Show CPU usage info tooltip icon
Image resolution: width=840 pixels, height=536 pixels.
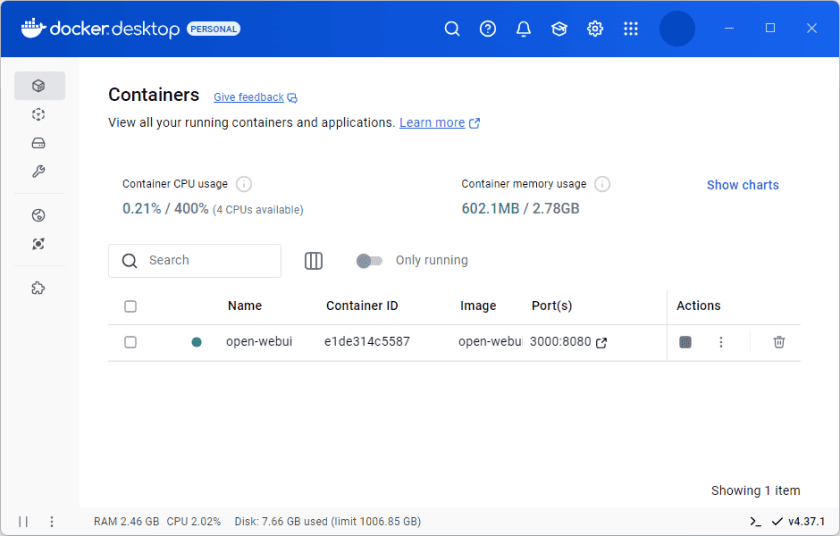tap(244, 184)
